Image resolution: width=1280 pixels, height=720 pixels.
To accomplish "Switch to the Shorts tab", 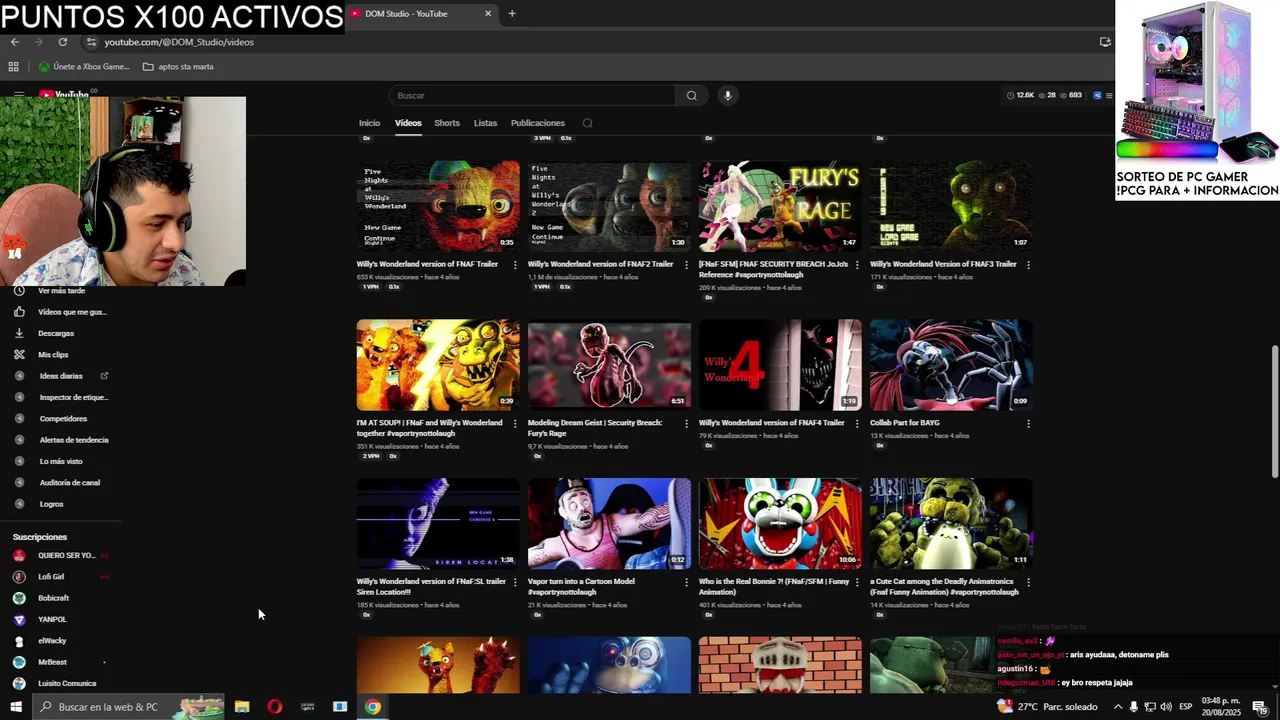I will click(447, 123).
